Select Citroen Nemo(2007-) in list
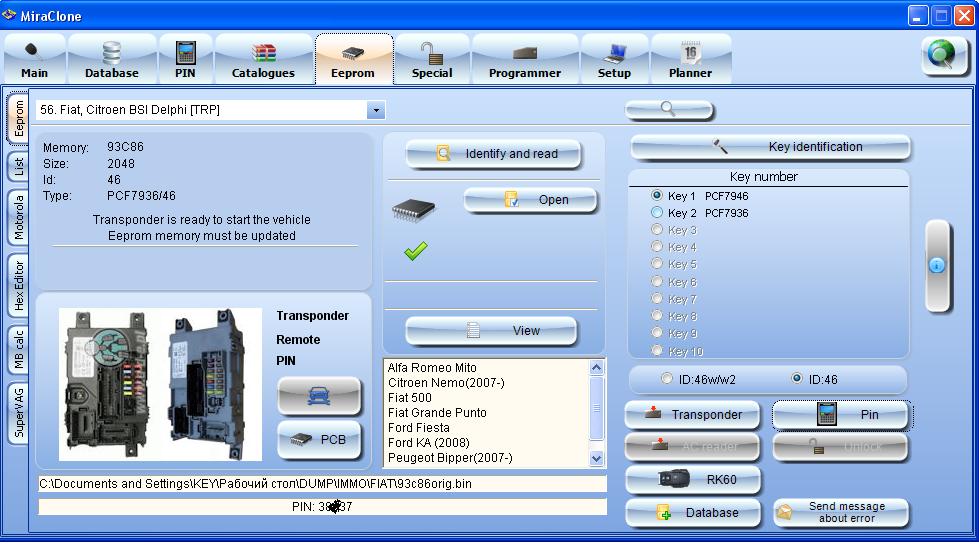The image size is (979, 548). (x=446, y=383)
